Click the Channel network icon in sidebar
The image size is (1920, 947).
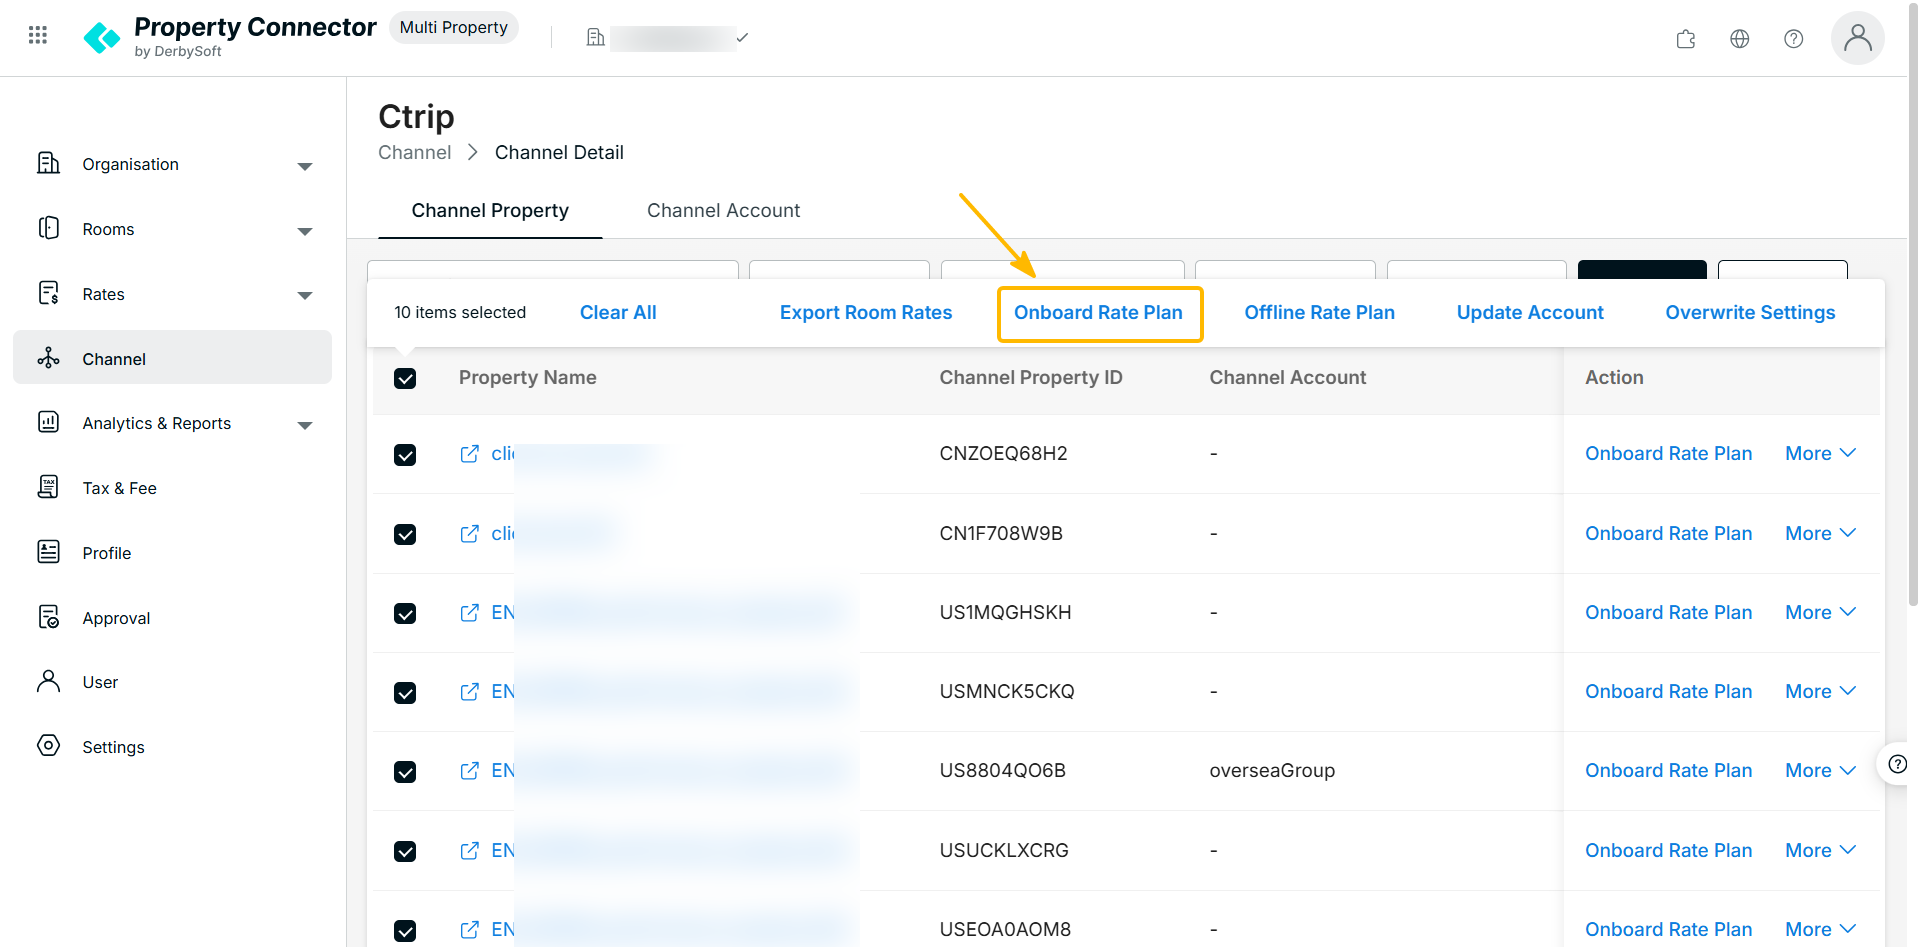(x=48, y=358)
